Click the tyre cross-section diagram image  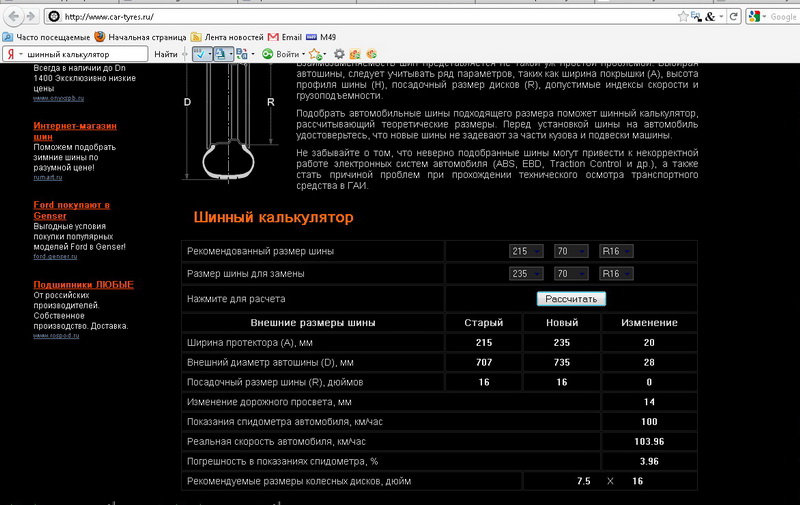(x=229, y=122)
